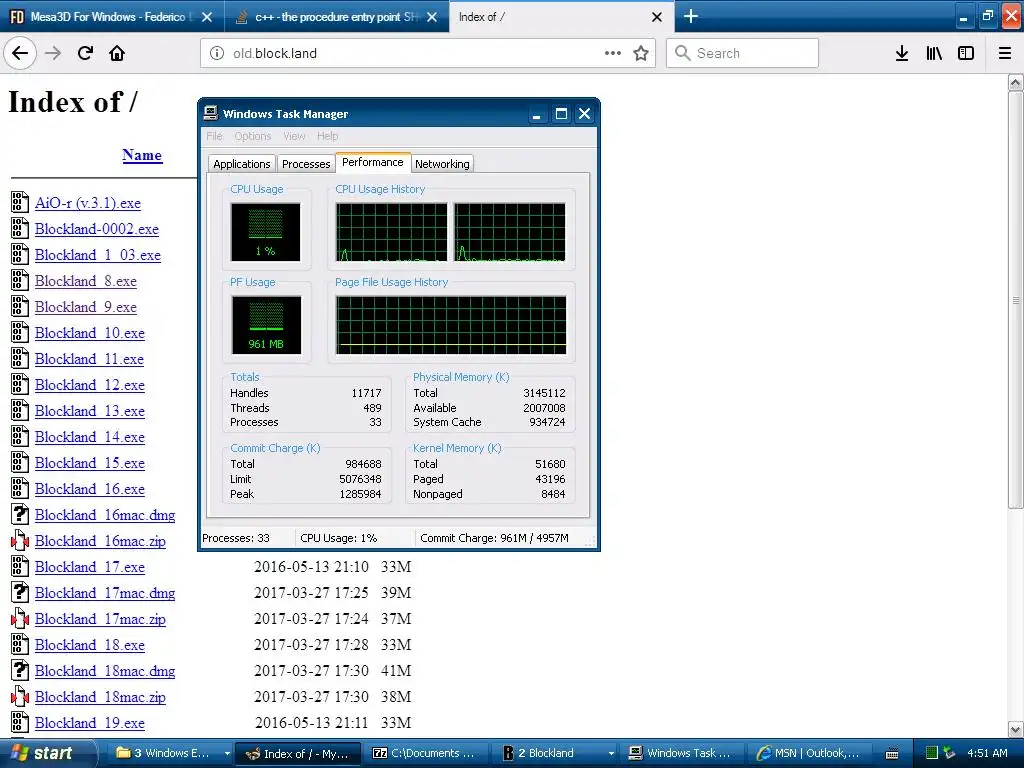Click archive icon beside Blockland_18mac.zip
The width and height of the screenshot is (1024, 768).
(20, 697)
